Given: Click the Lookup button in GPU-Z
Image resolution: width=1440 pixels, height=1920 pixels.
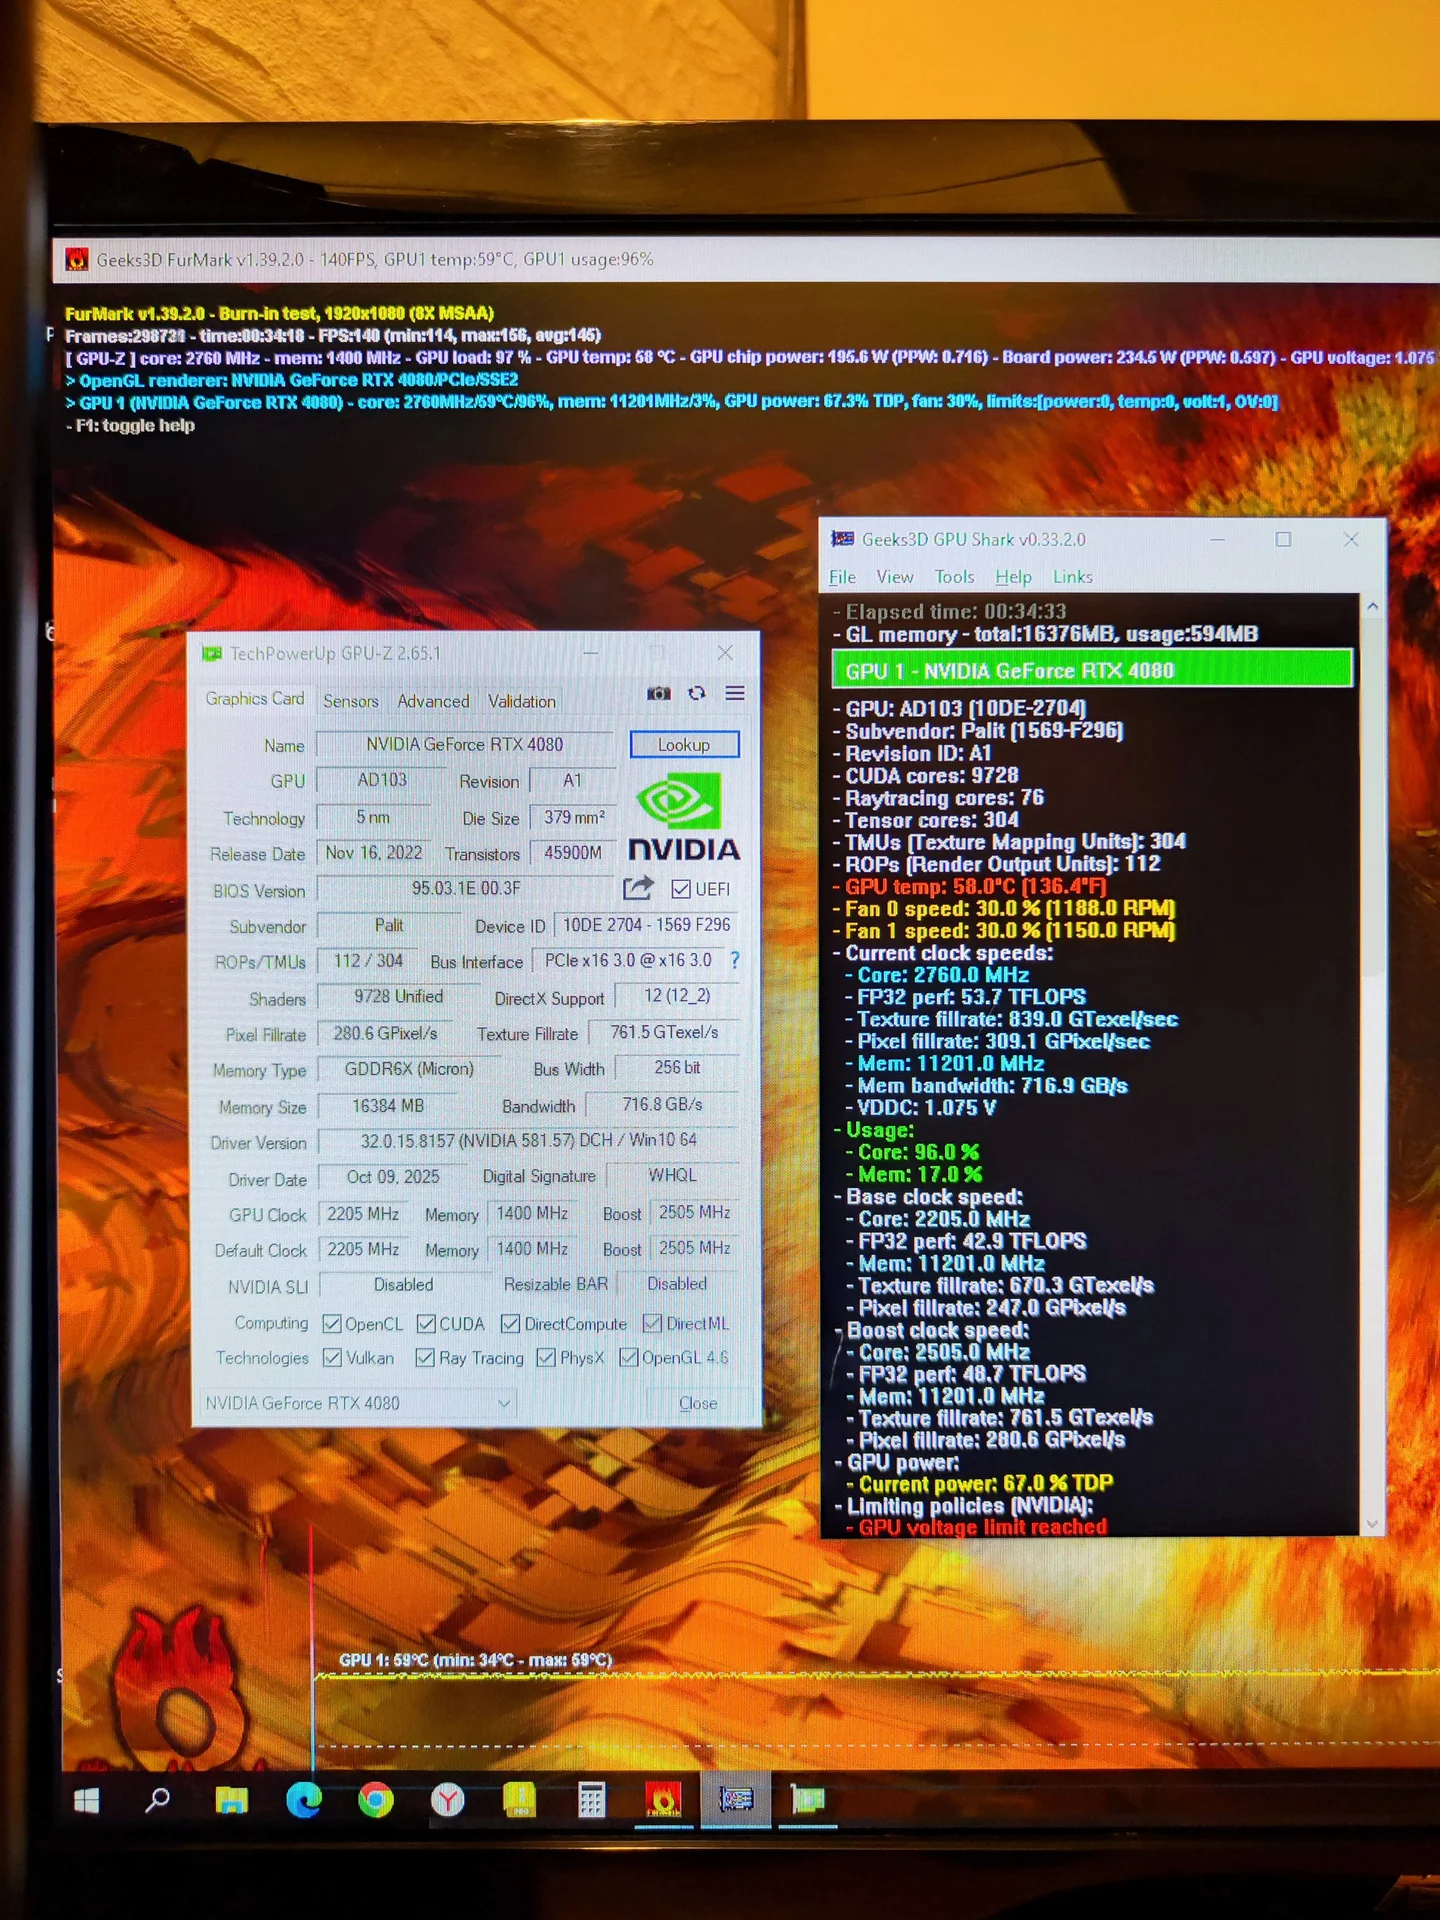Looking at the screenshot, I should click(684, 745).
